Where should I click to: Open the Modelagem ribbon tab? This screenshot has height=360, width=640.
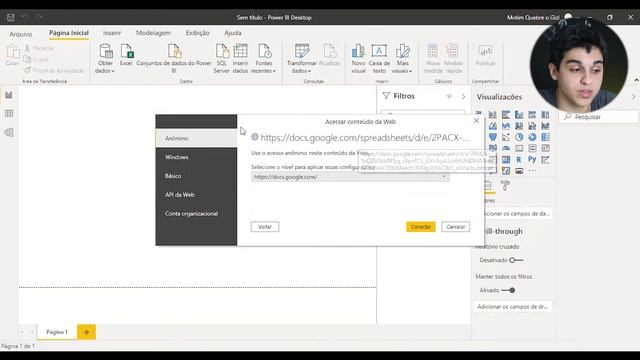[153, 33]
